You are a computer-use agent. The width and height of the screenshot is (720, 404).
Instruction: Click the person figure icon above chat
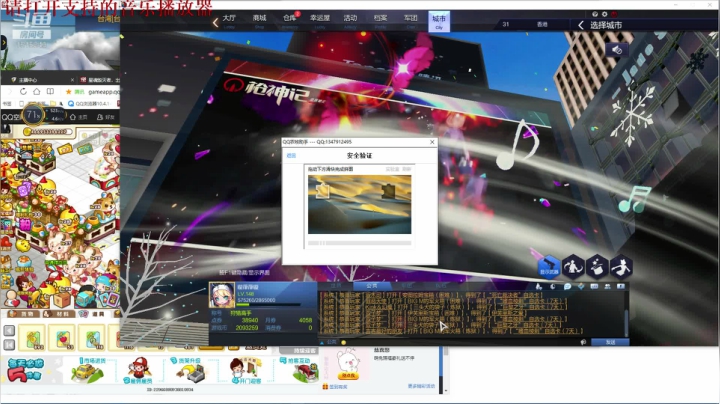539,286
